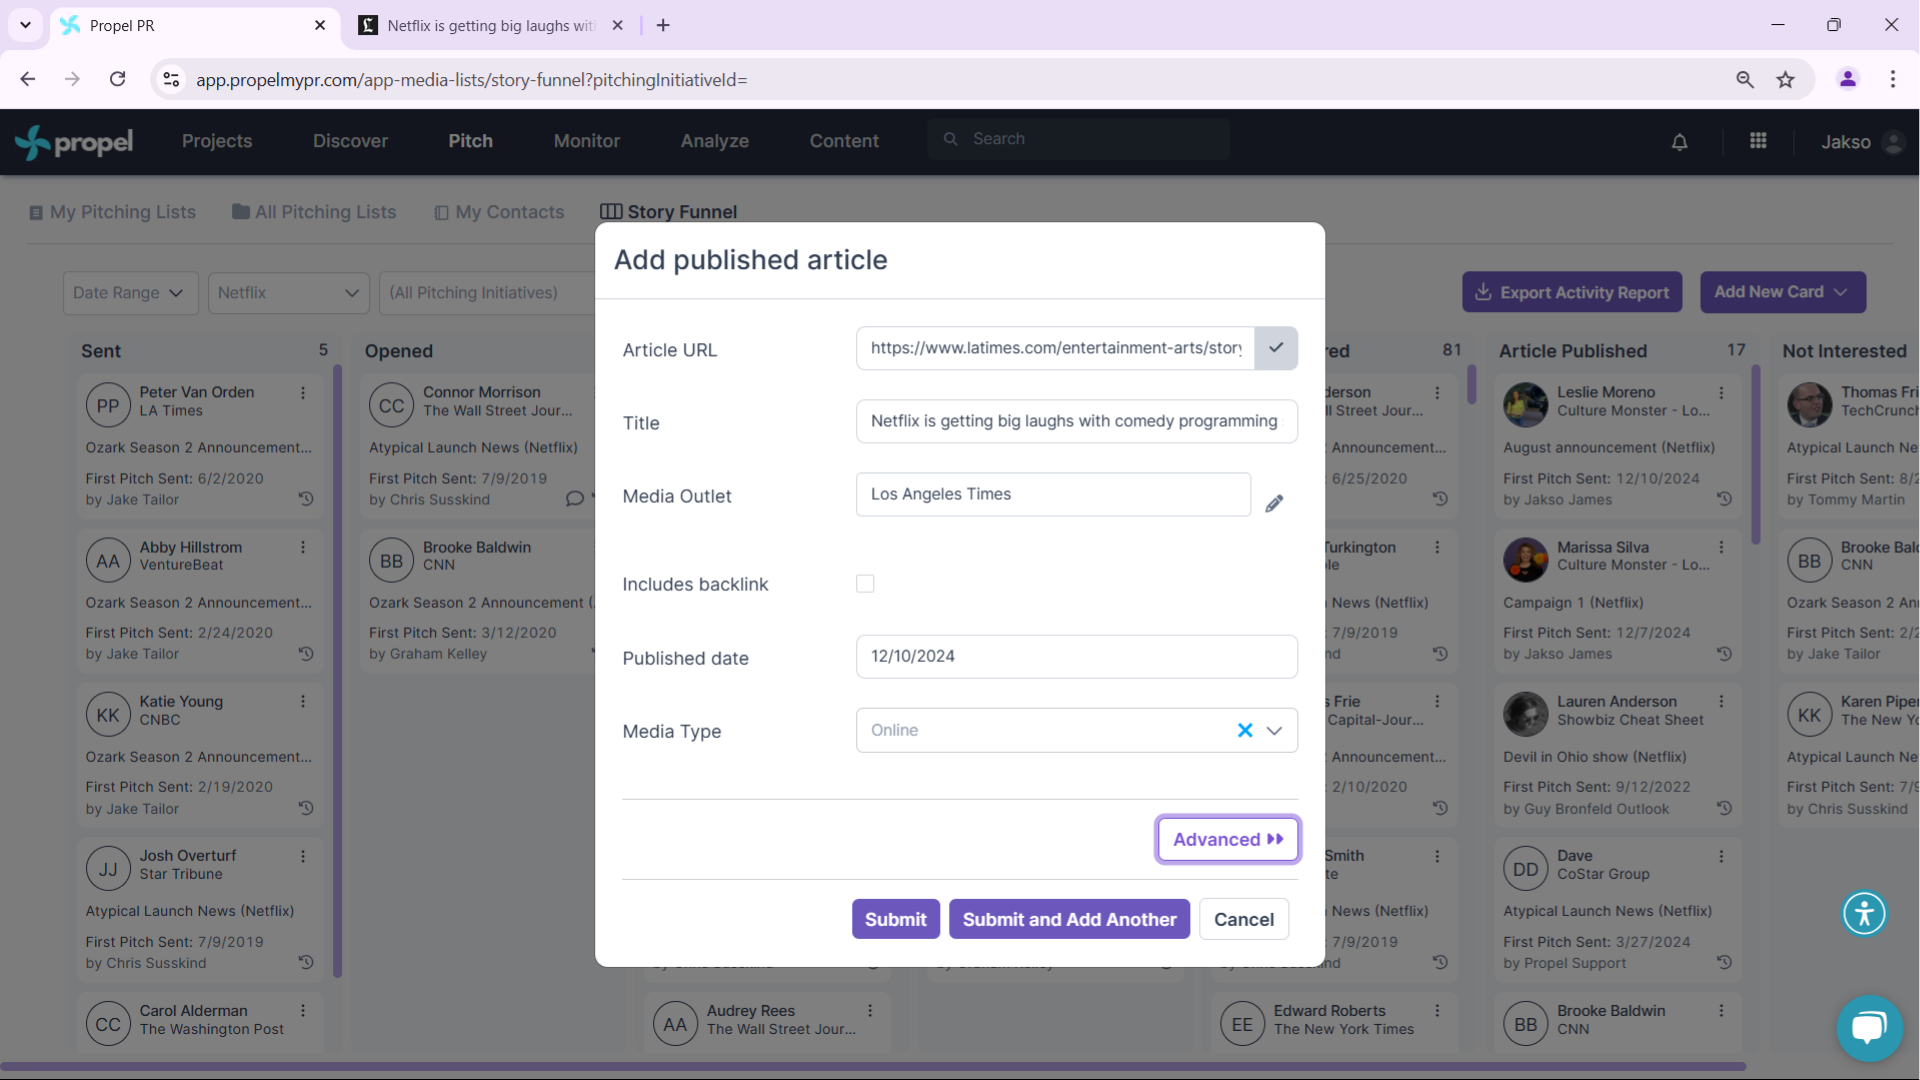
Task: Close the Netflix article browser tab
Action: [617, 25]
